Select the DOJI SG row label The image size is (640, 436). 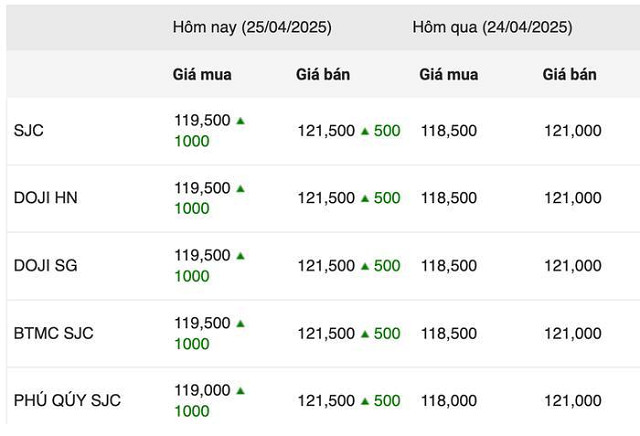coord(46,266)
